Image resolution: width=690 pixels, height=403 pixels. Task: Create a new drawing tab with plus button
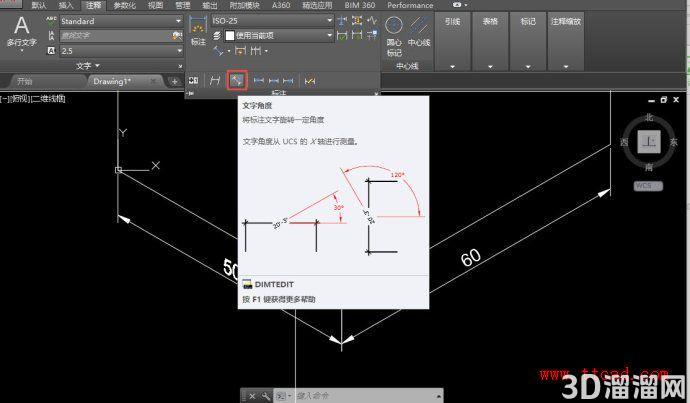click(x=175, y=81)
